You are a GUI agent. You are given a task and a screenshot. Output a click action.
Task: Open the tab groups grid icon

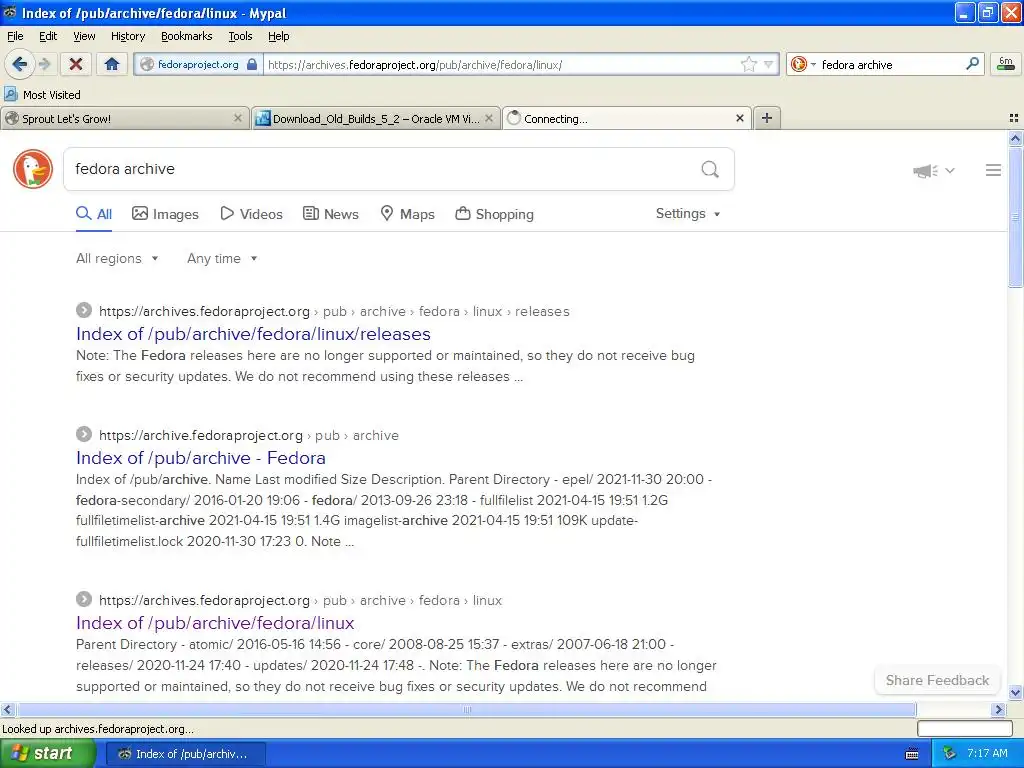tap(1014, 118)
